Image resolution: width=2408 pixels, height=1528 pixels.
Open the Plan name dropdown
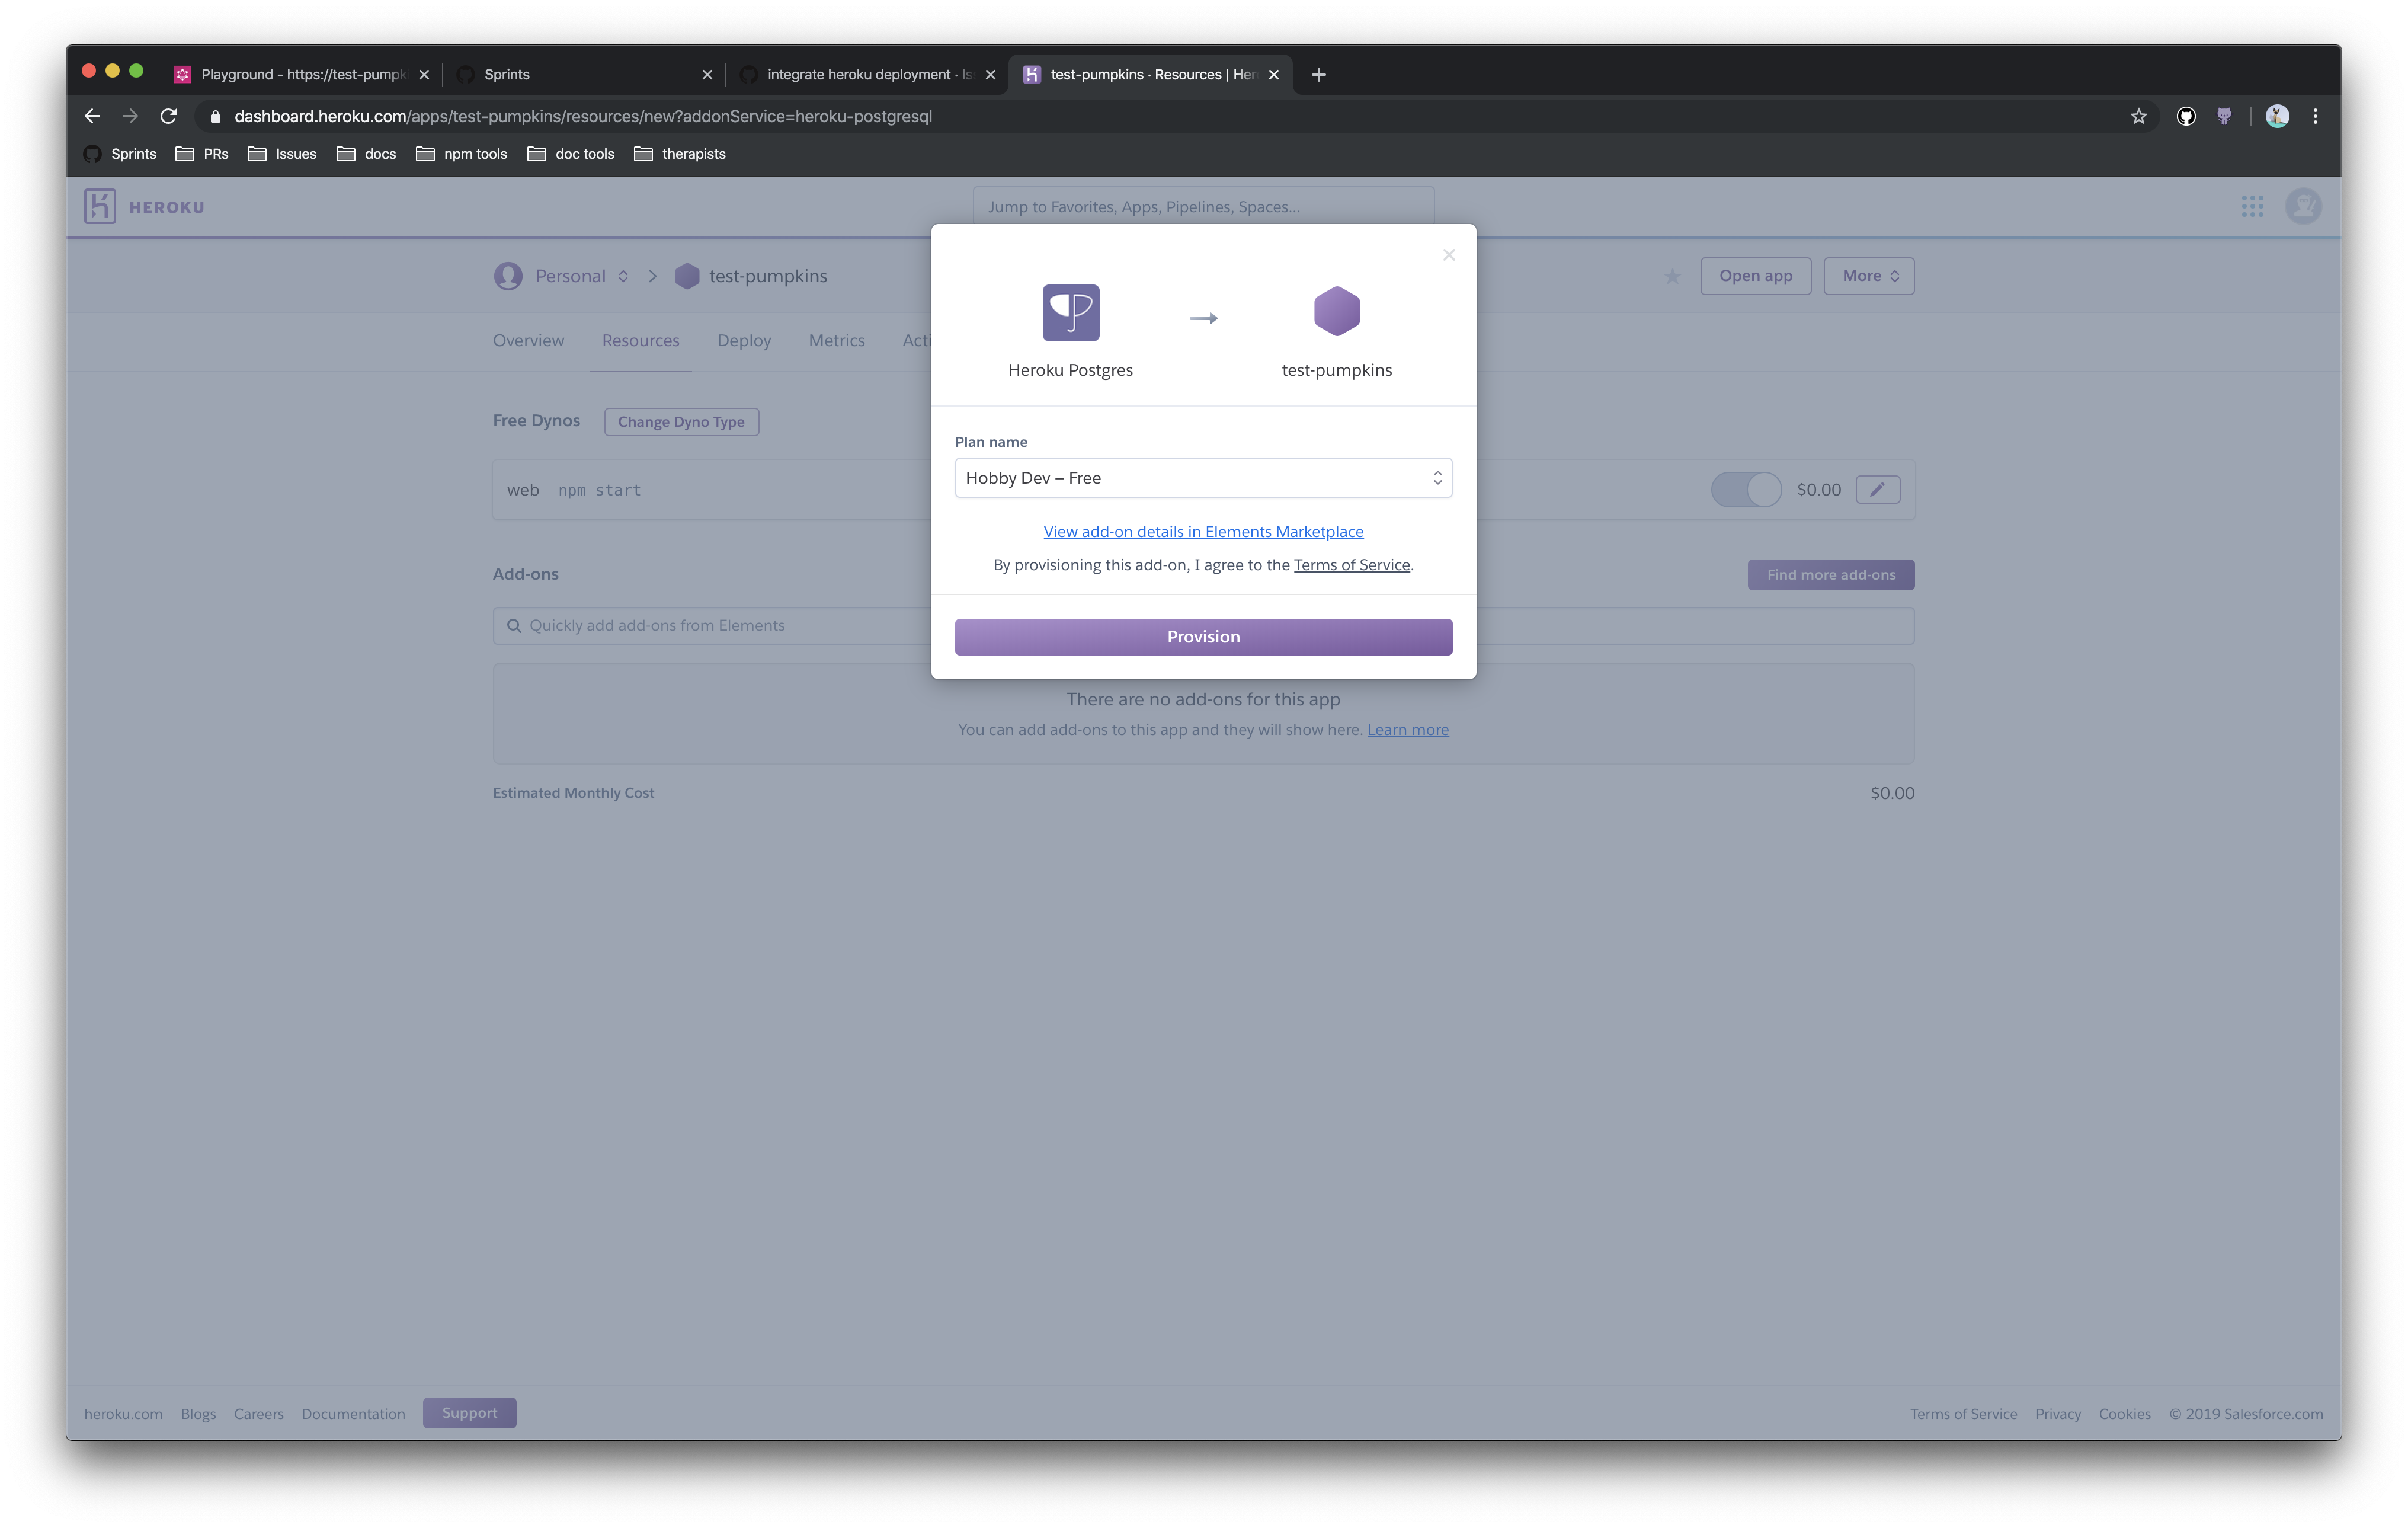pos(1203,477)
